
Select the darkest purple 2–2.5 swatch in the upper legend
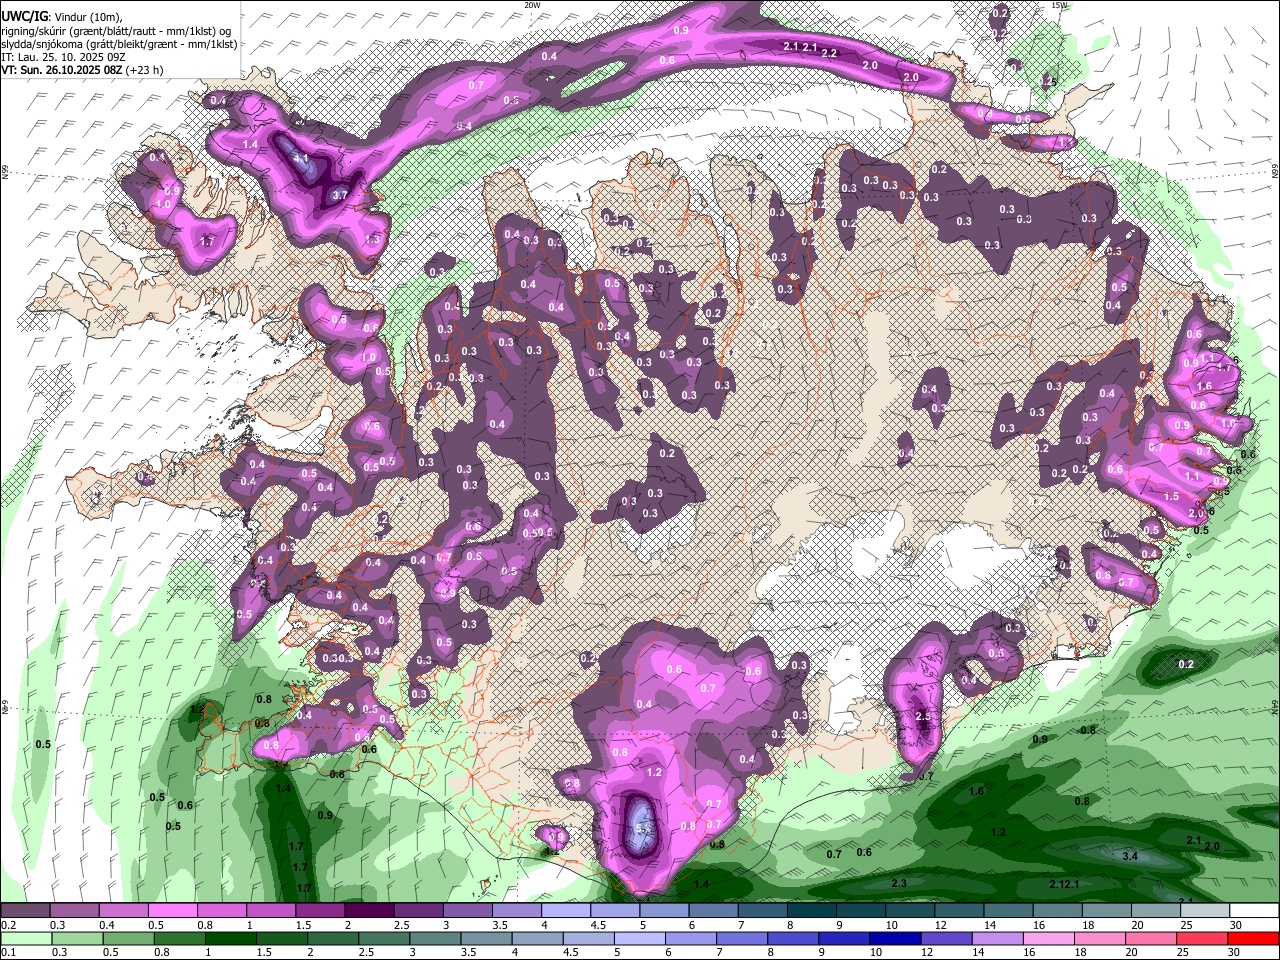[369, 911]
